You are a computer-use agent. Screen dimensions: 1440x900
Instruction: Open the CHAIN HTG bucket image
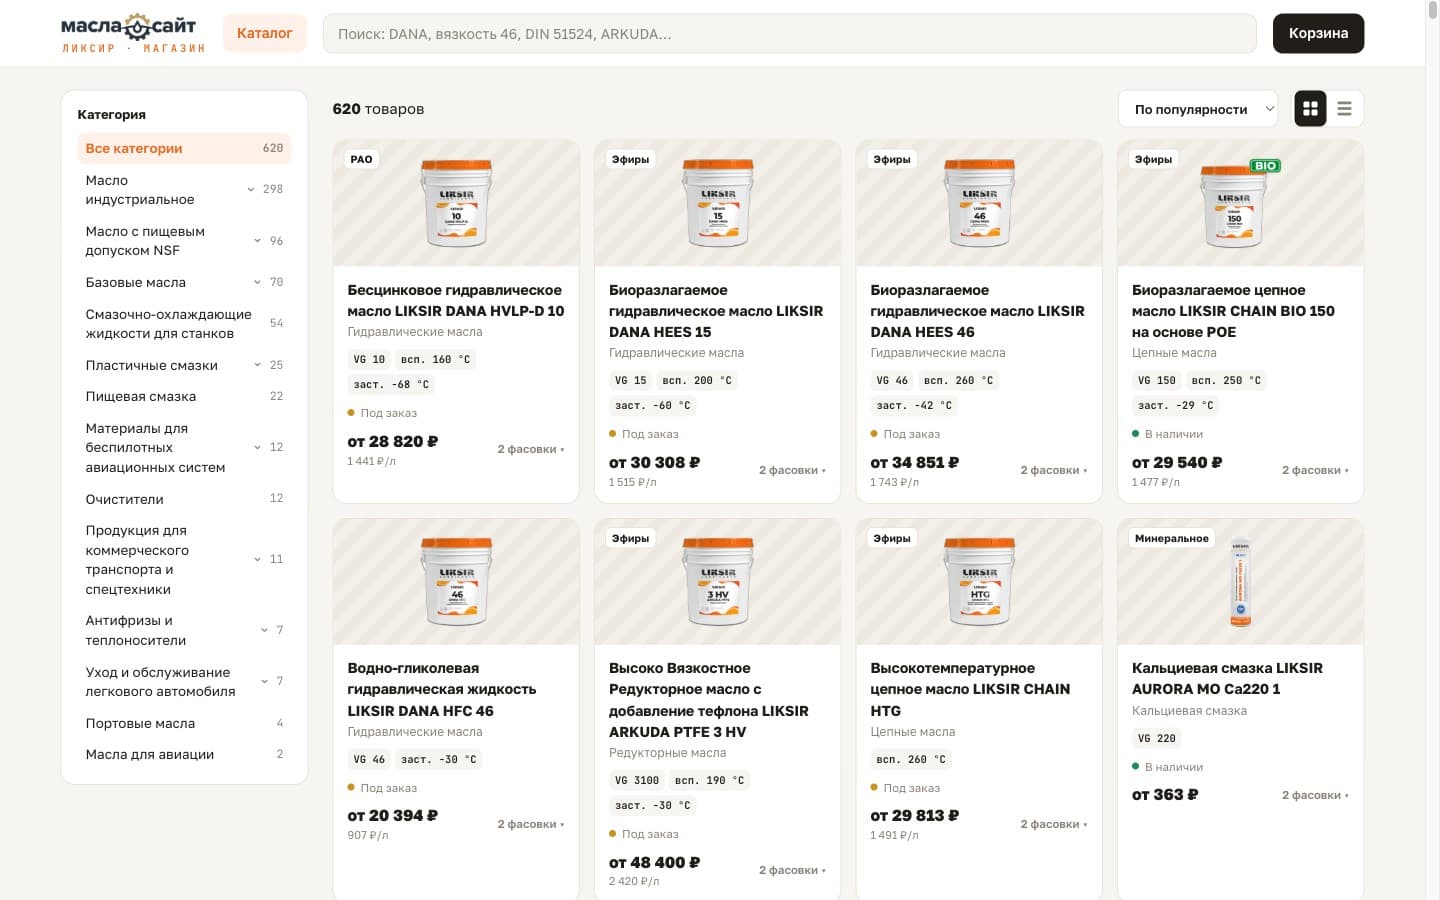click(979, 582)
